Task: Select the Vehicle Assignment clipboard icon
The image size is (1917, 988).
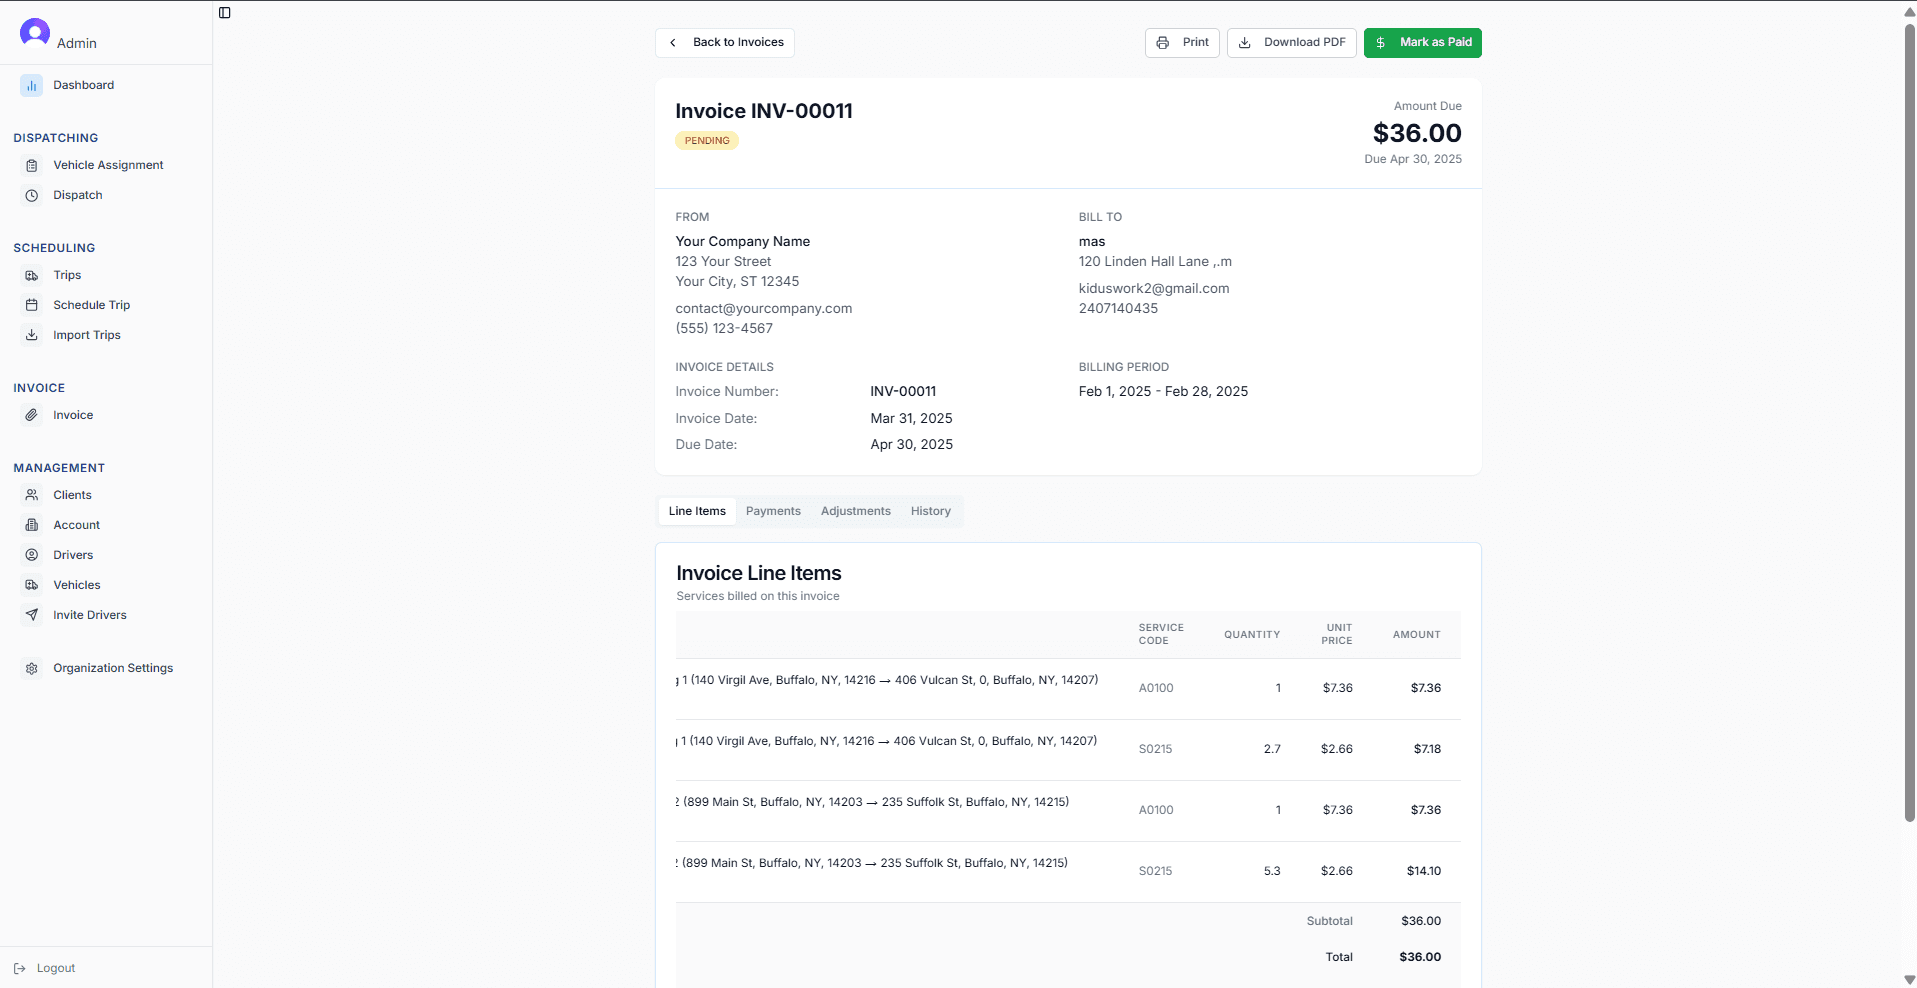Action: pyautogui.click(x=31, y=165)
